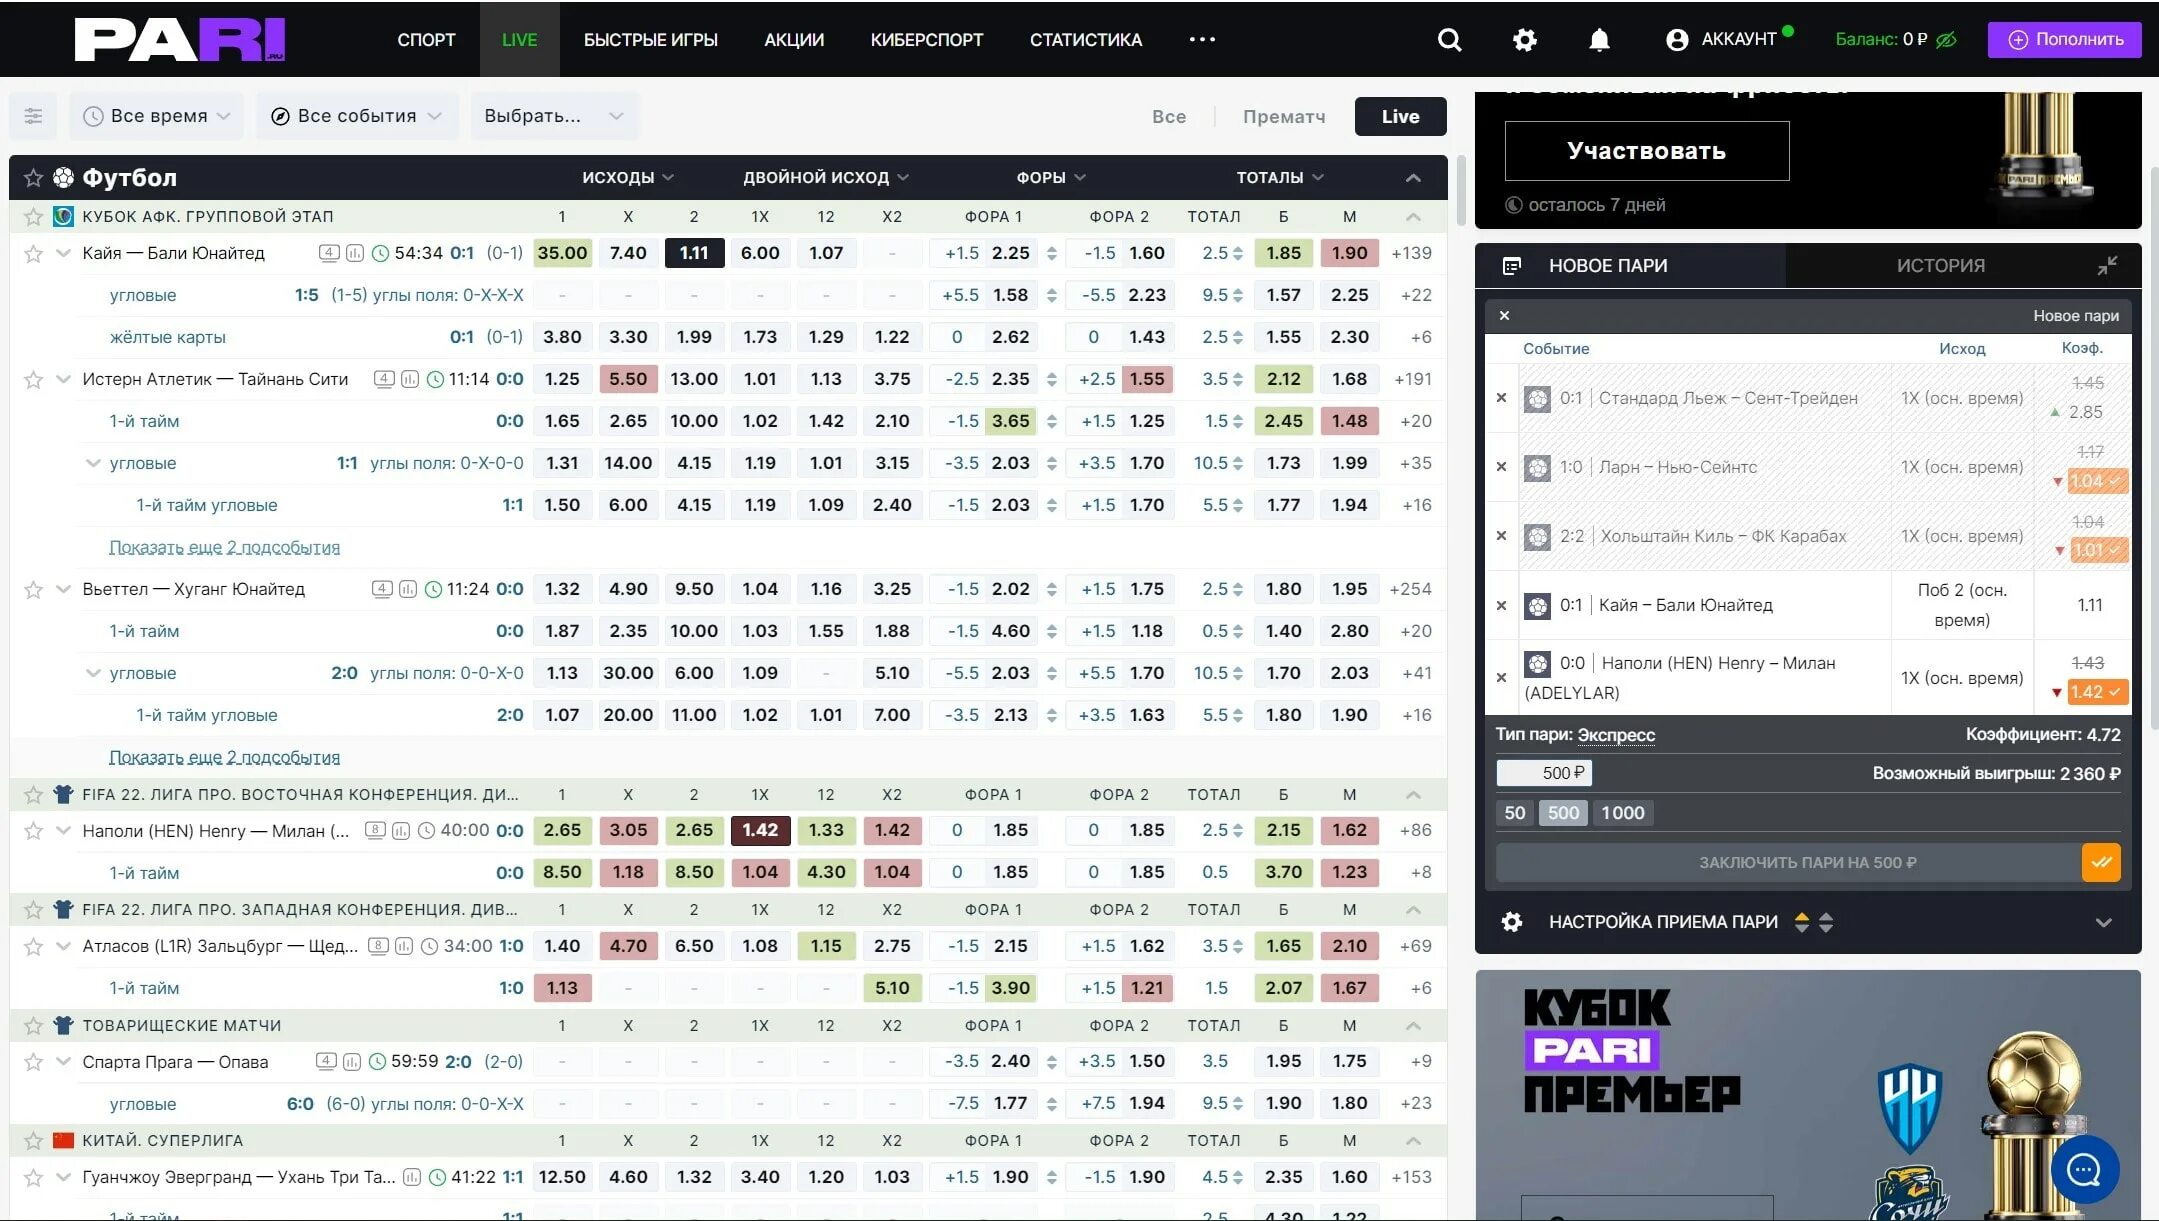Remove Ларн – Нью-Сейнтс bet
2159x1221 pixels.
click(1501, 467)
